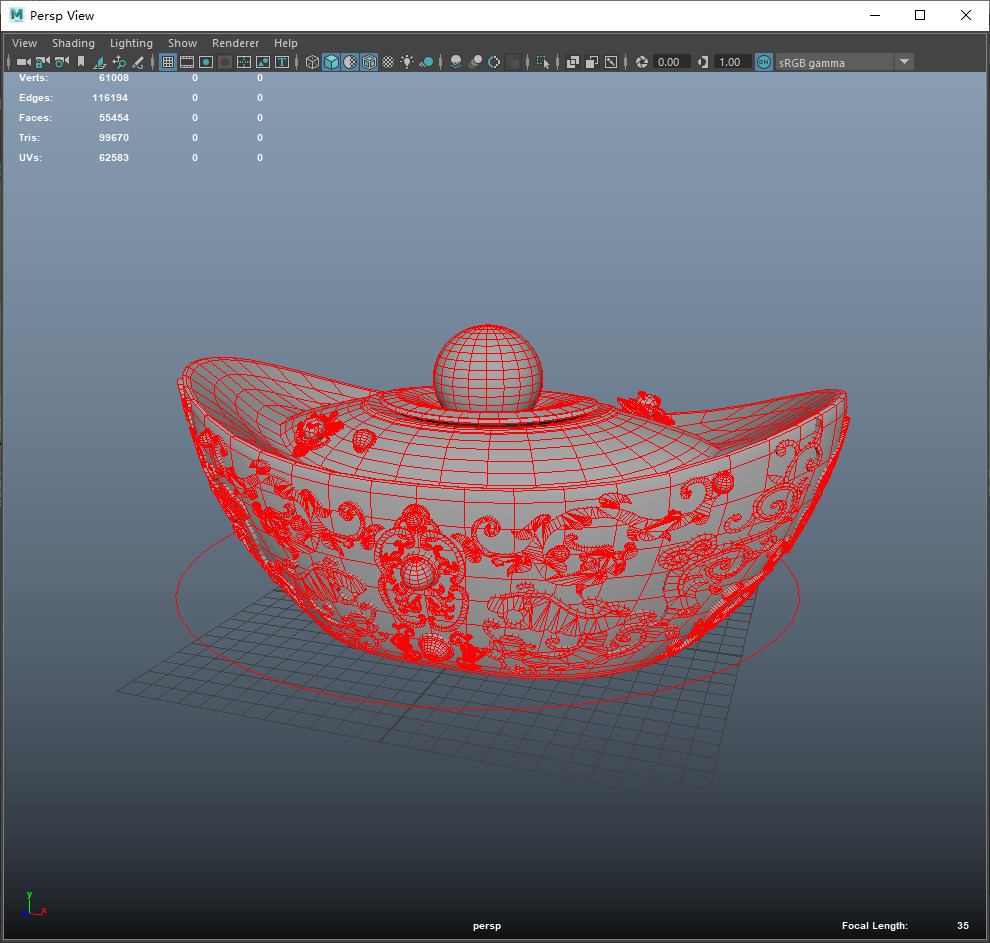The width and height of the screenshot is (990, 943).
Task: Toggle the Image Plane icon
Action: tap(100, 62)
